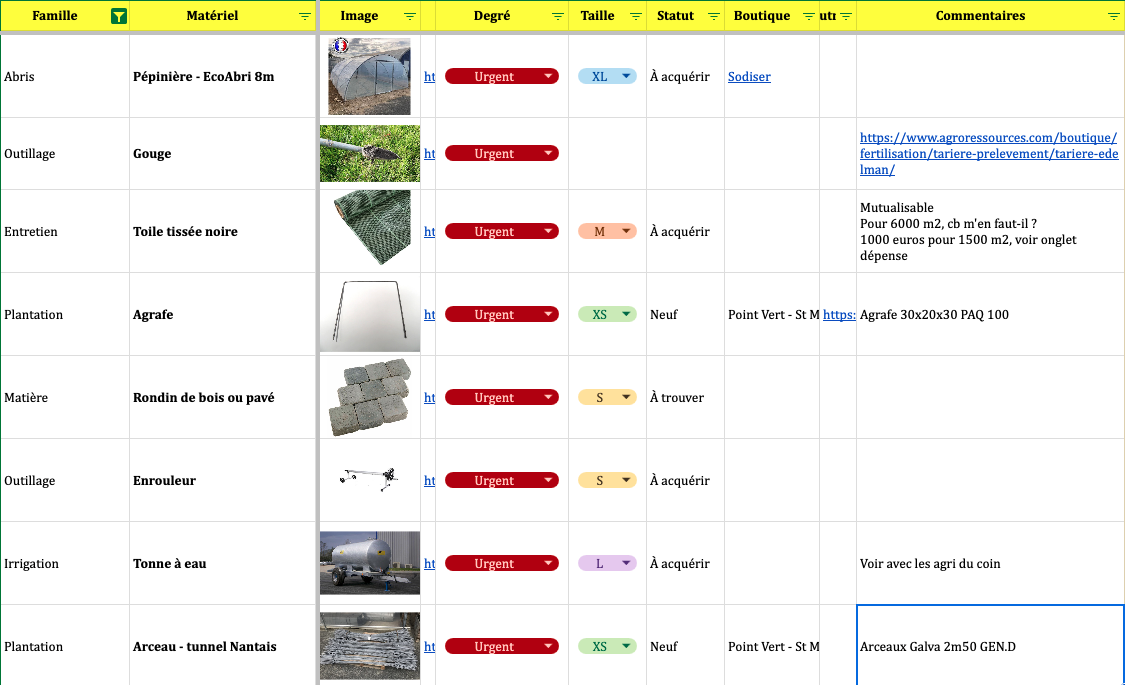1125x685 pixels.
Task: Open the Image column filter icon
Action: coord(409,17)
